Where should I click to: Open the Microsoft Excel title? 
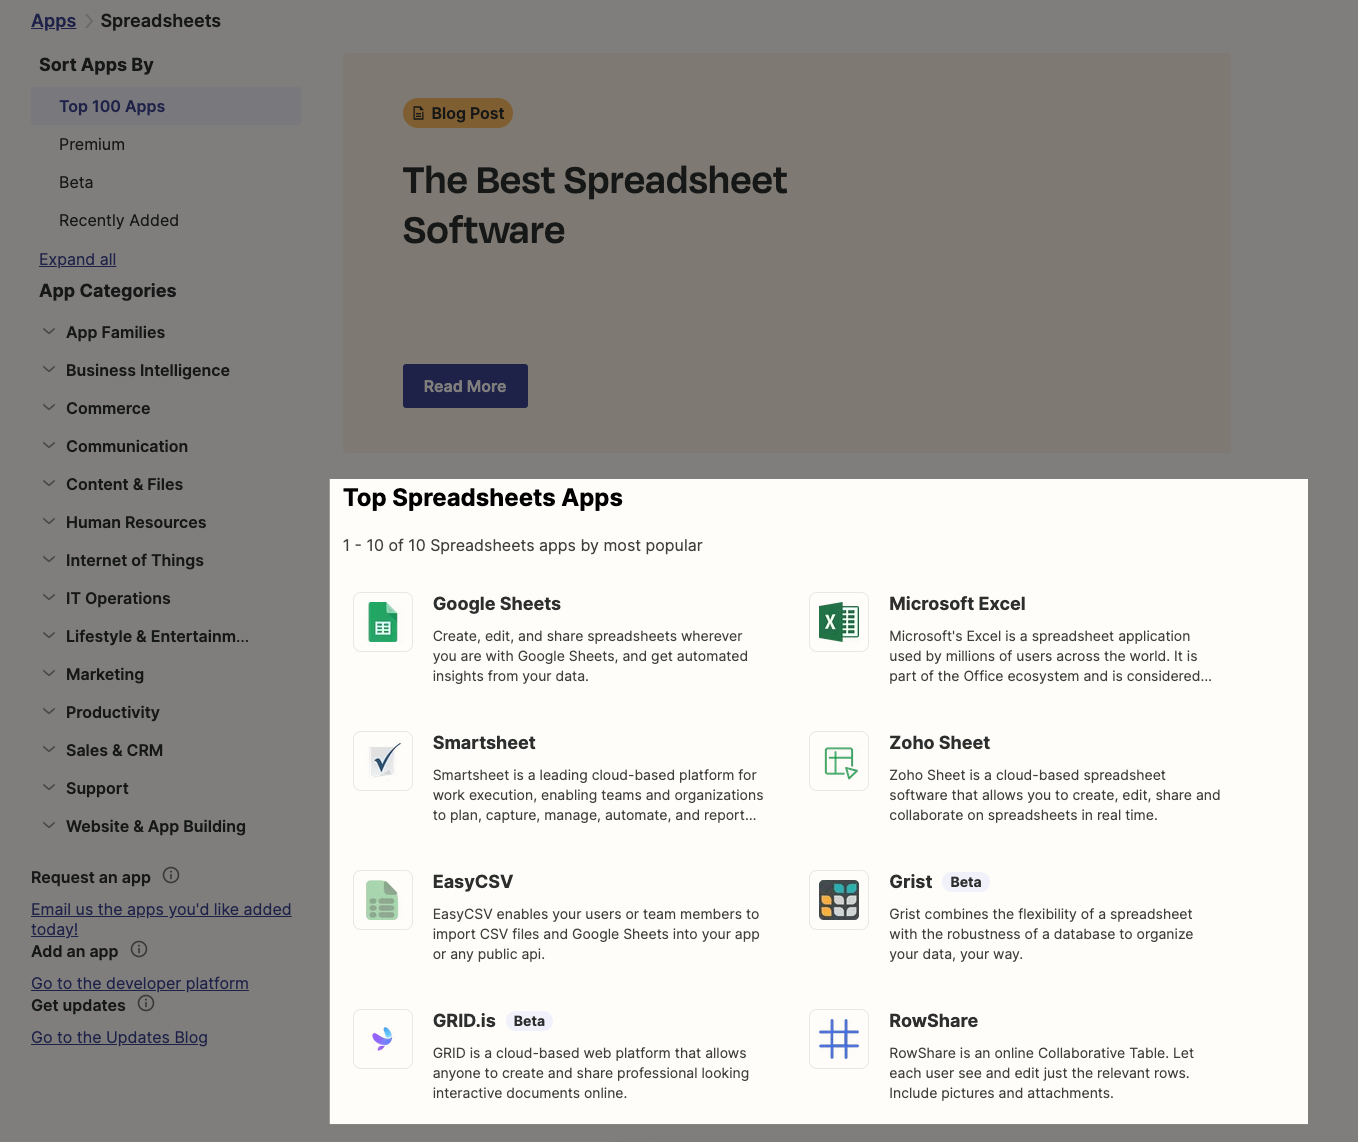957,604
